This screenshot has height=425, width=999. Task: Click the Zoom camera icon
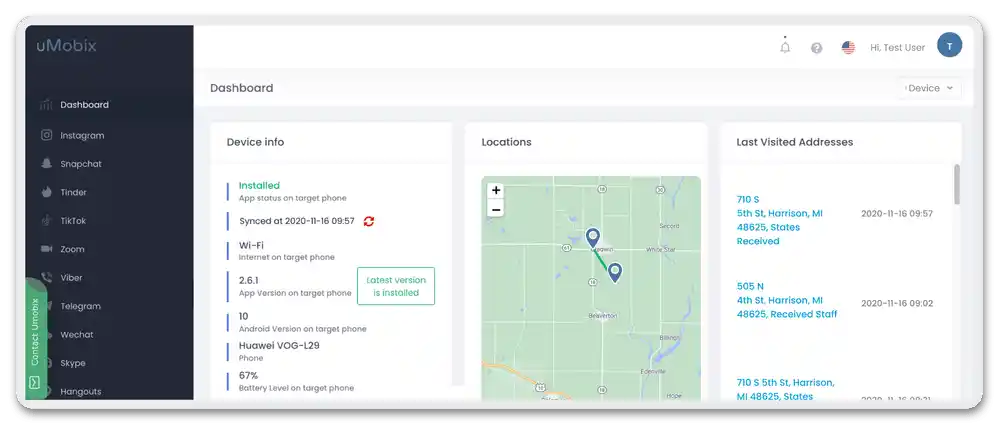46,249
